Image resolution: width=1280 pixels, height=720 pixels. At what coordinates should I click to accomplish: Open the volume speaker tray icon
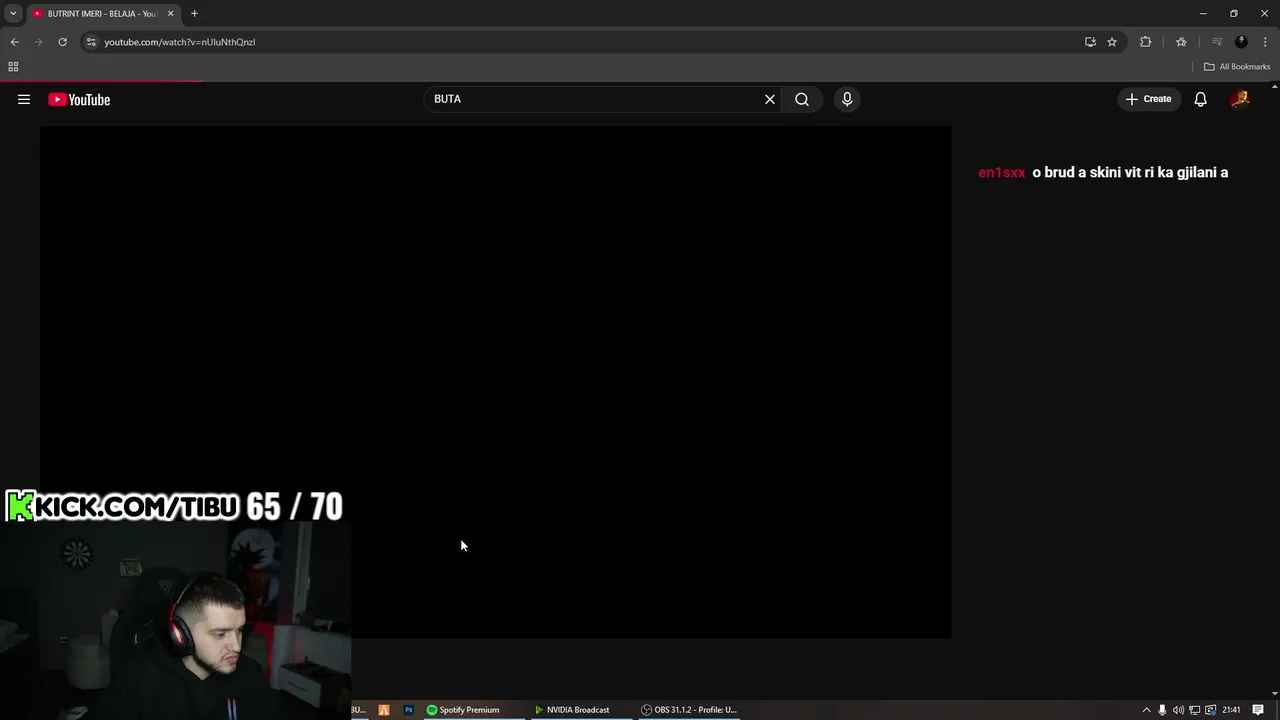coord(1178,710)
